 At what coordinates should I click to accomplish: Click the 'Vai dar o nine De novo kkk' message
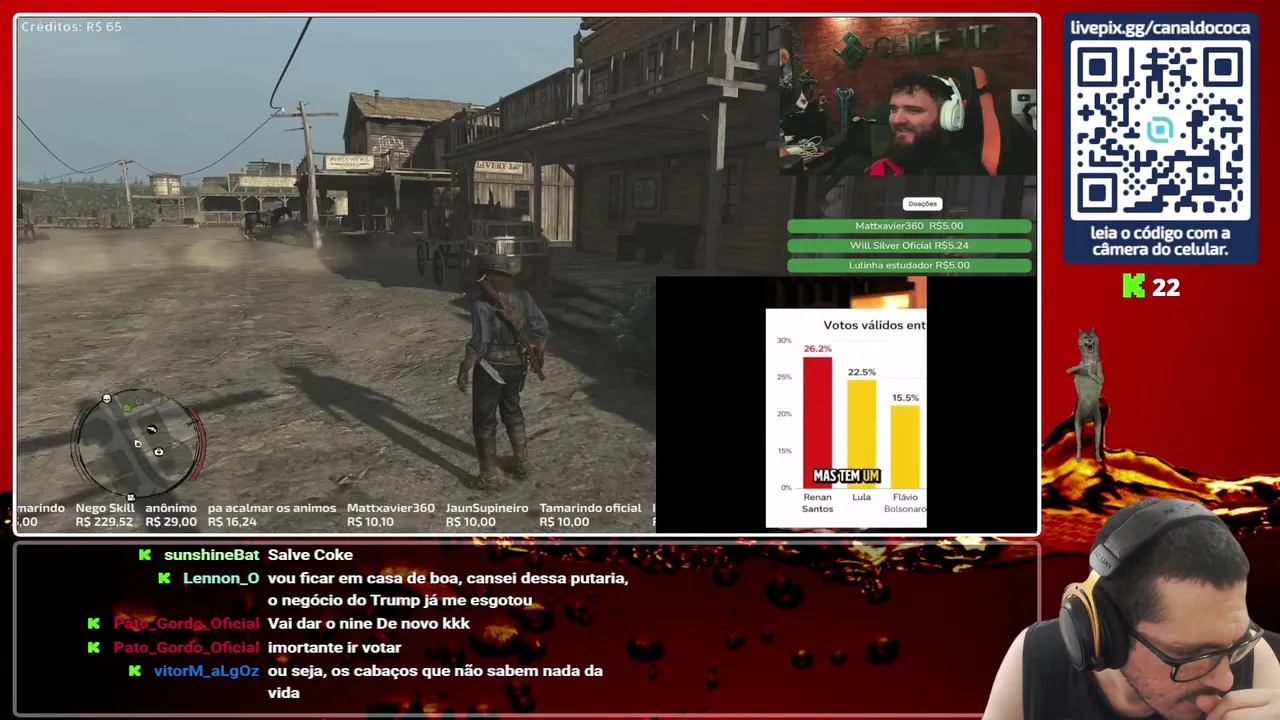point(369,624)
